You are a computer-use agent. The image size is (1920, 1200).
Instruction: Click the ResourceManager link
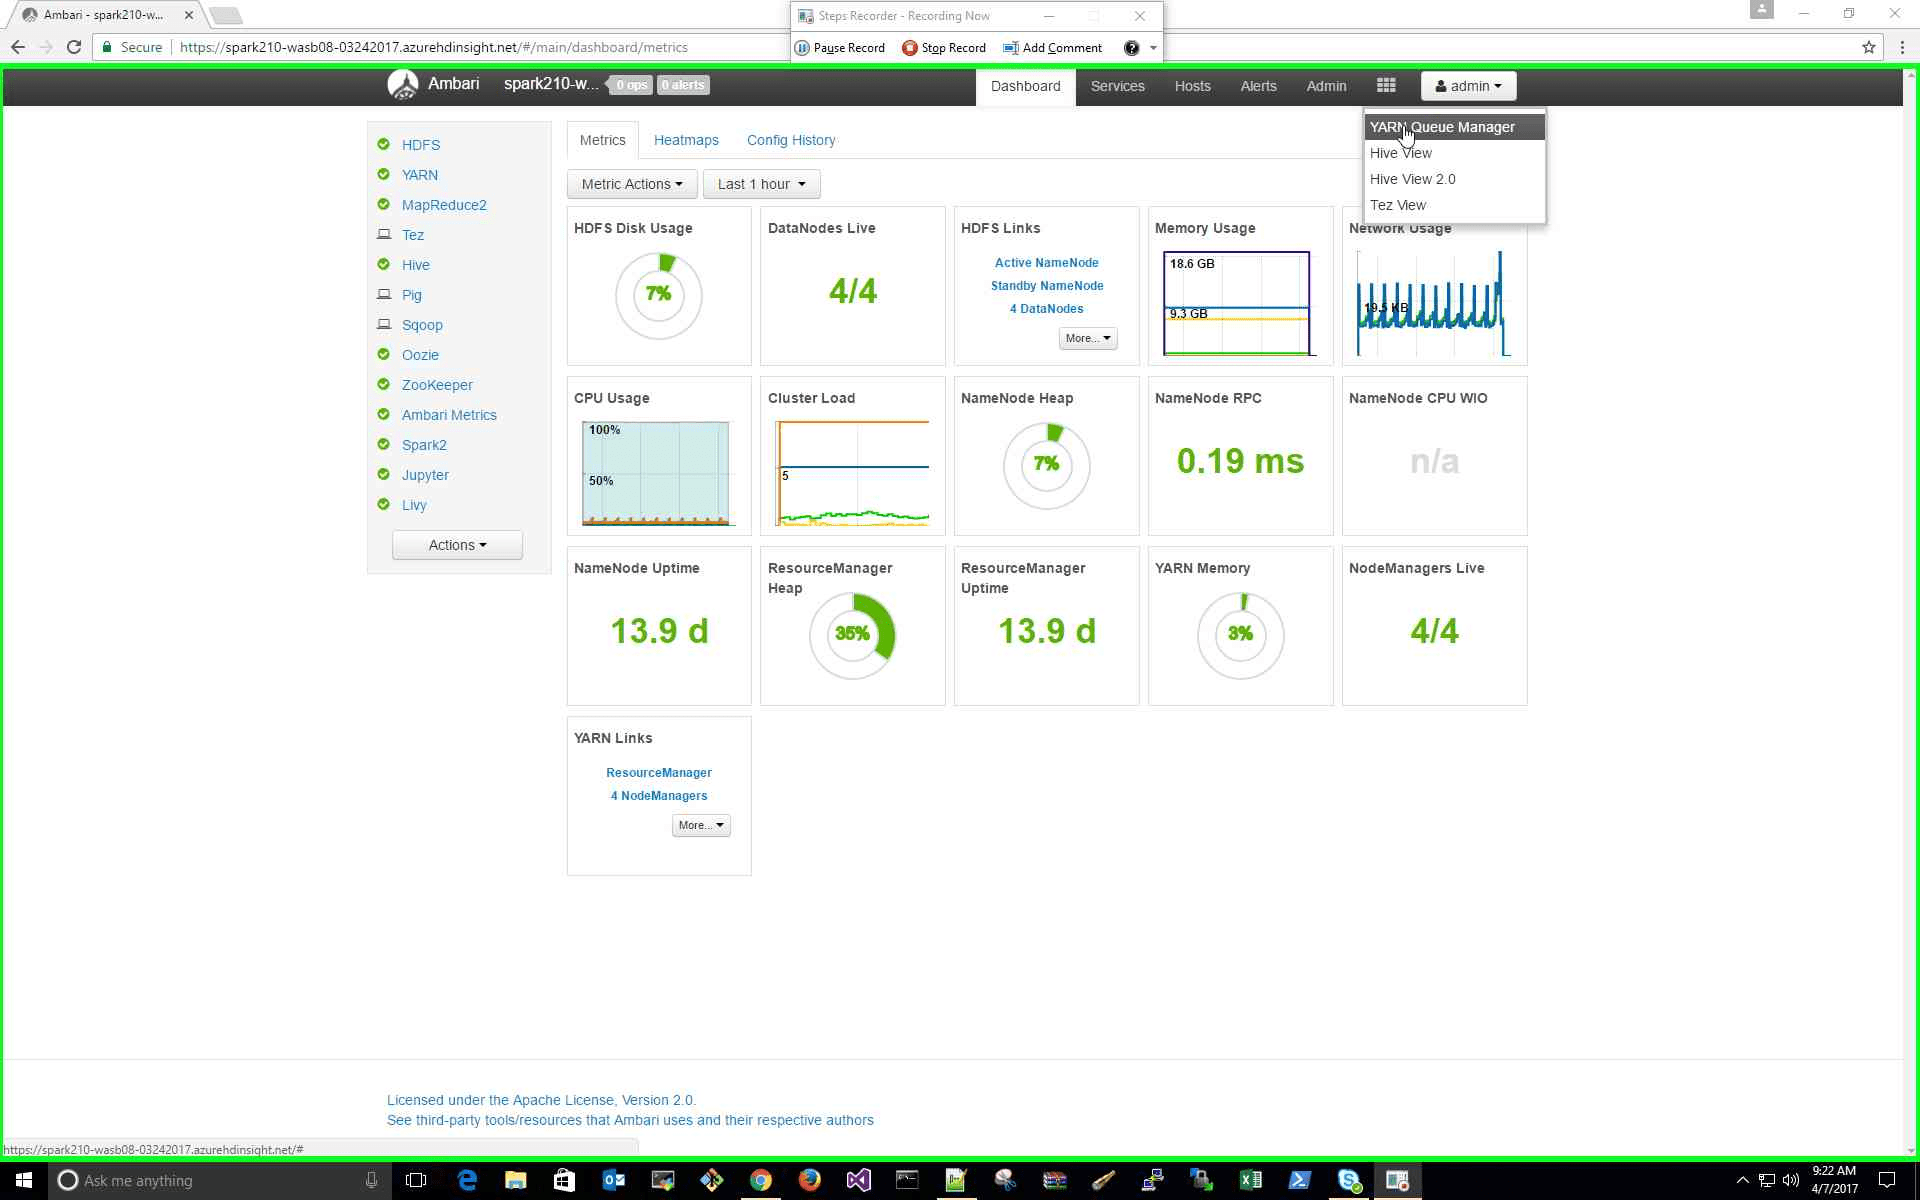click(x=658, y=772)
